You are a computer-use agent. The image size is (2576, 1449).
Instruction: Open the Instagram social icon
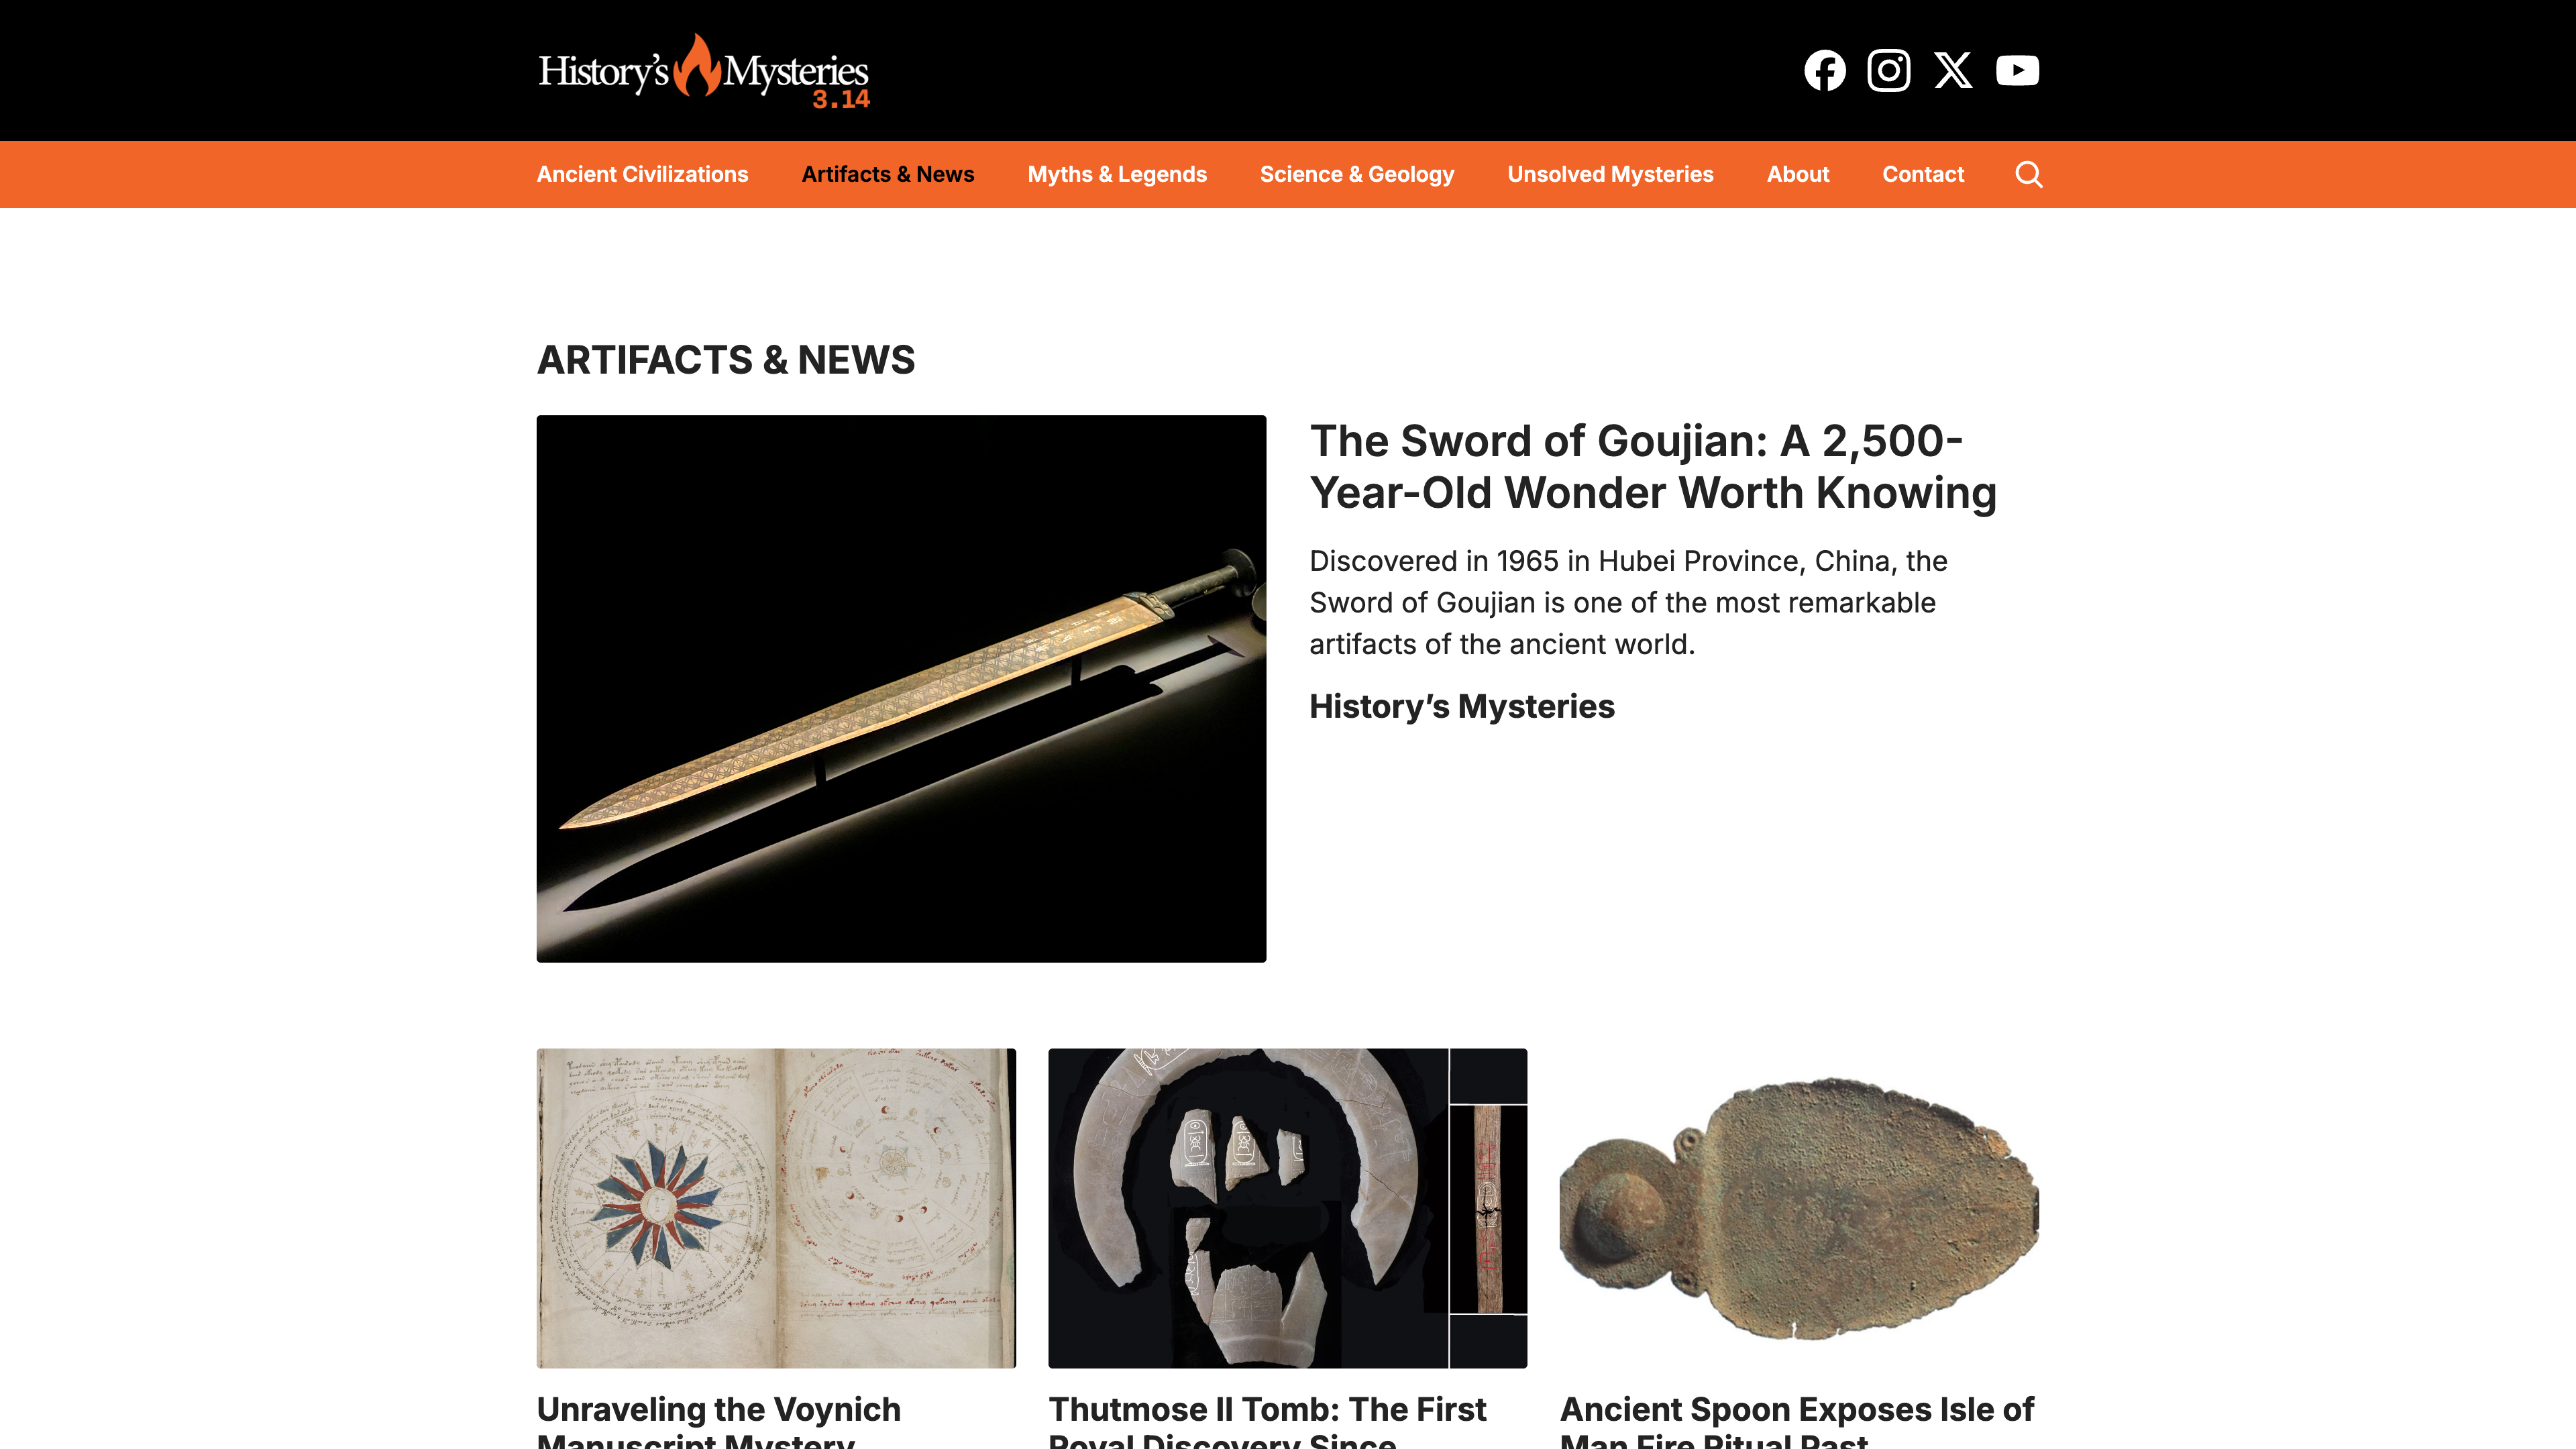pyautogui.click(x=1888, y=70)
